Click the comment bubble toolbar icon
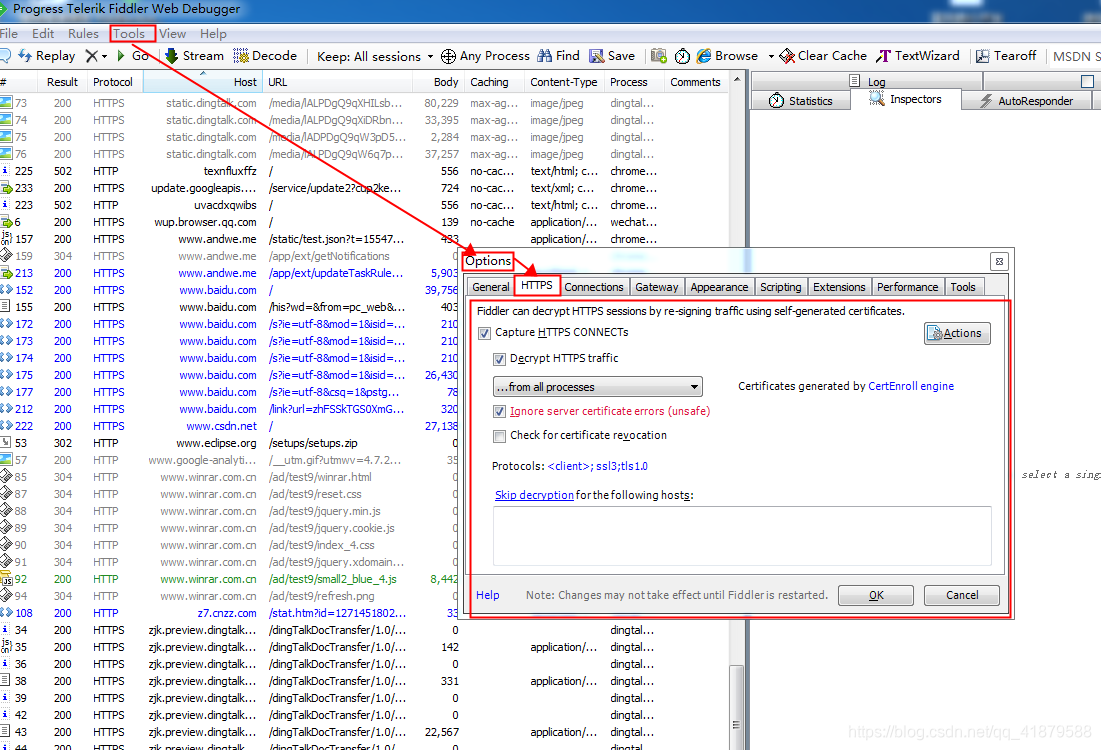 click(x=4, y=55)
